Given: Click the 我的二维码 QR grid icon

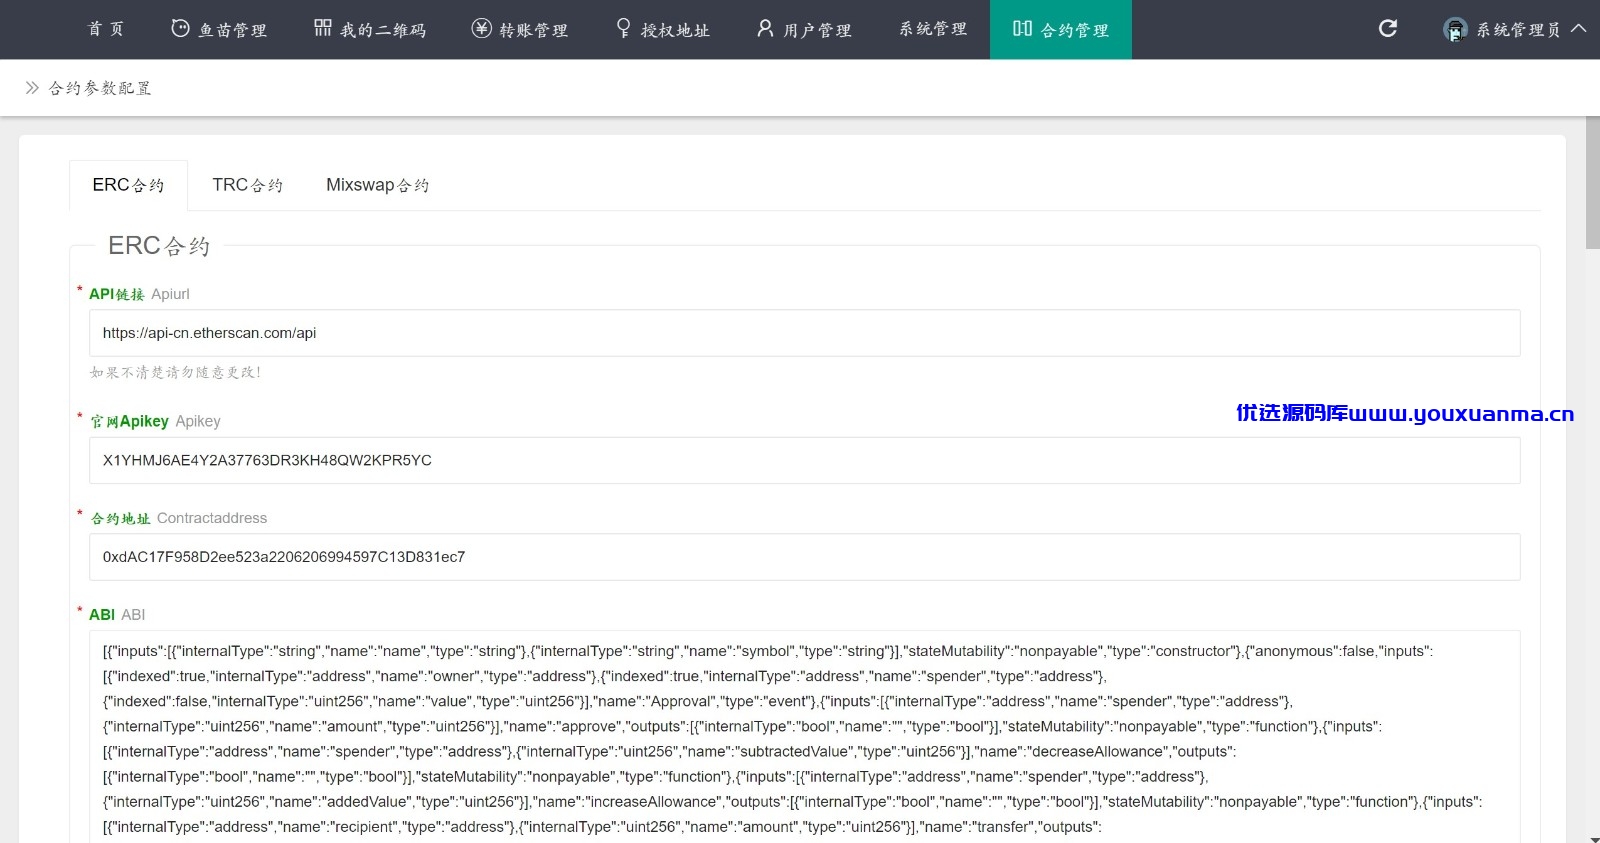Looking at the screenshot, I should click(x=323, y=28).
